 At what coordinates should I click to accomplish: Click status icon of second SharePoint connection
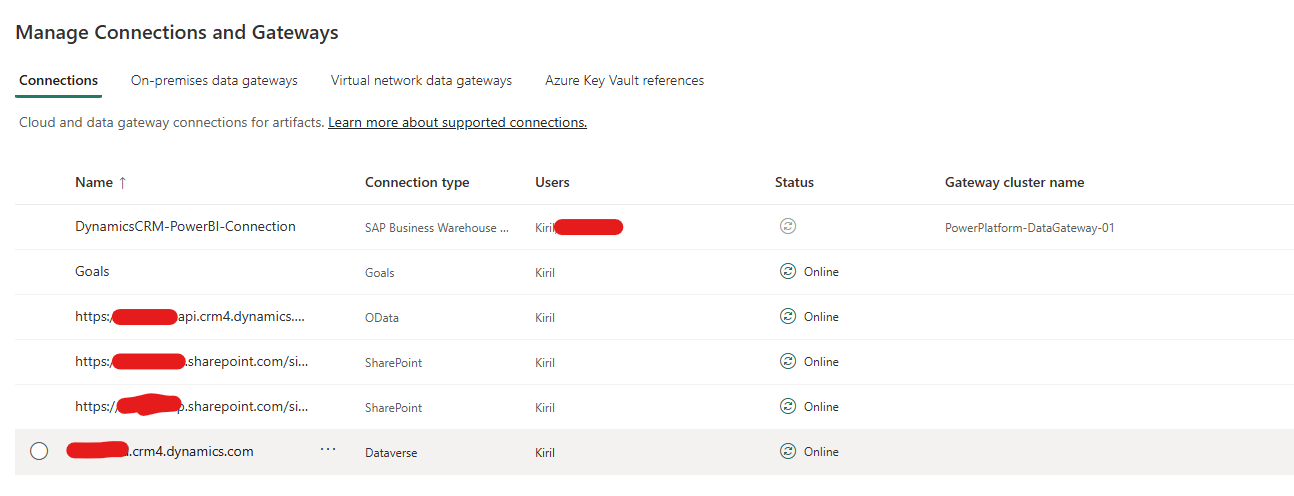pyautogui.click(x=788, y=407)
